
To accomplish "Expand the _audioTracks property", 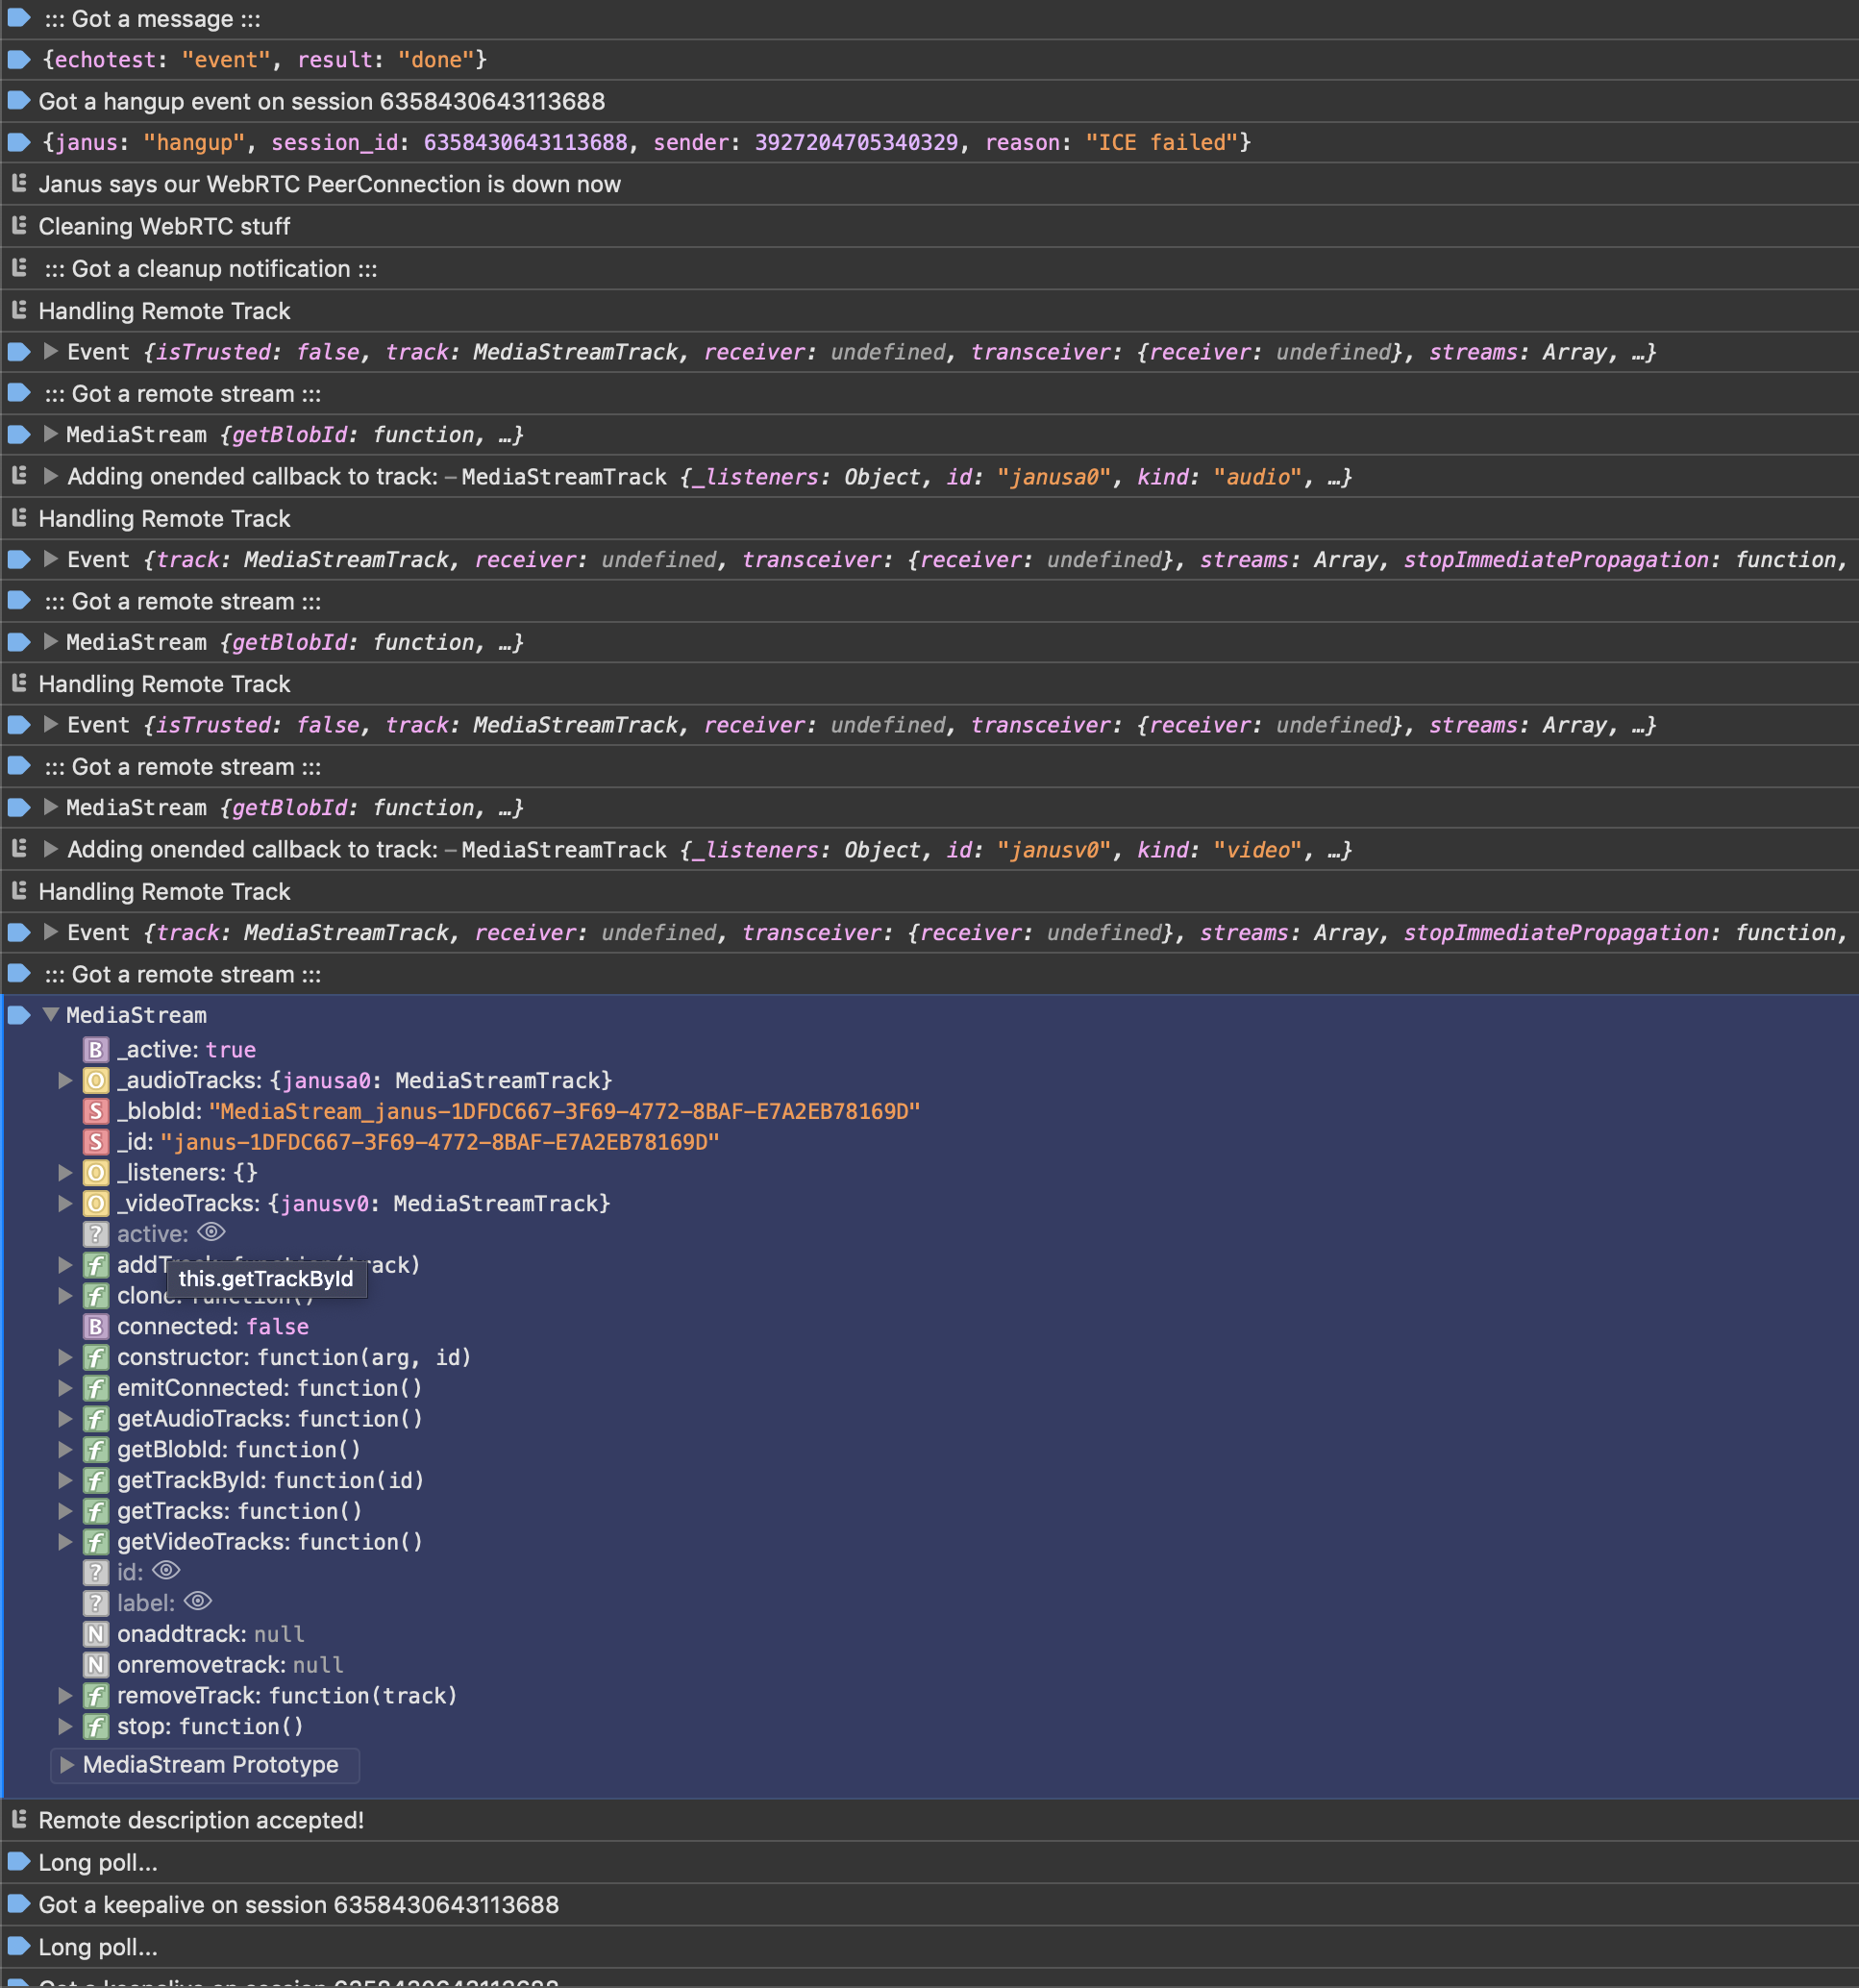I will 65,1080.
